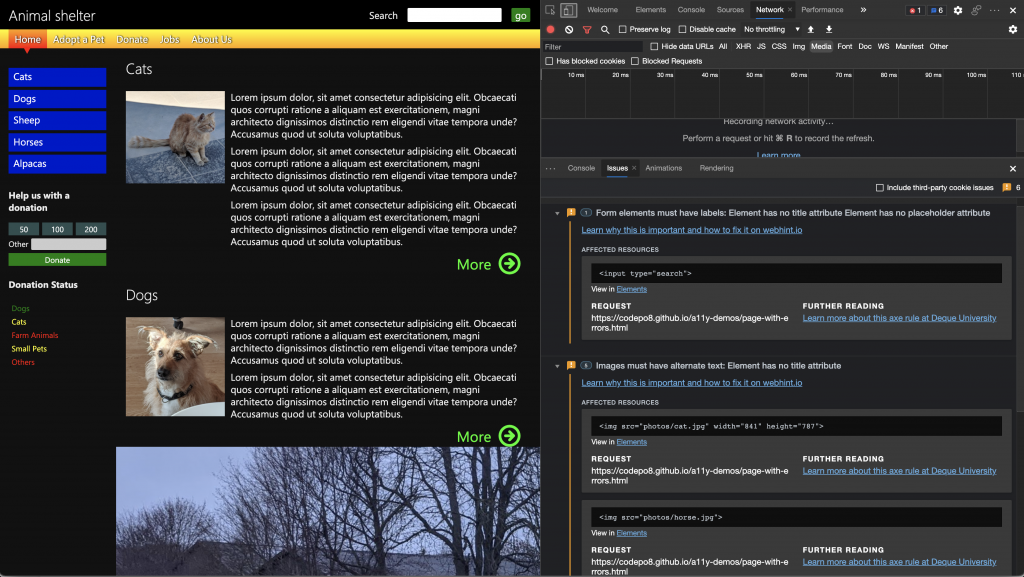This screenshot has height=577, width=1024.
Task: Close the Issues drawer tab
Action: pos(633,168)
